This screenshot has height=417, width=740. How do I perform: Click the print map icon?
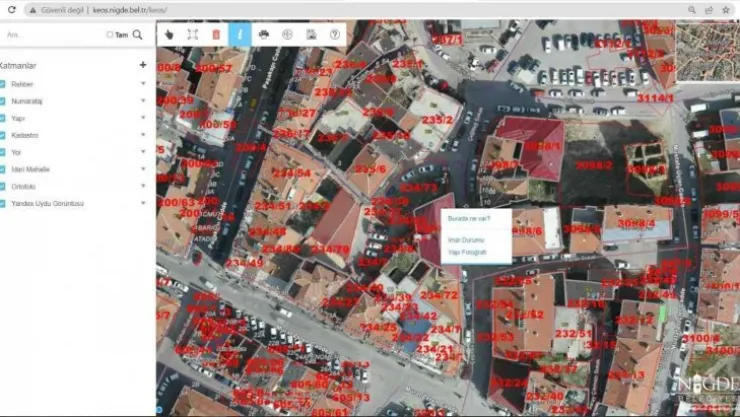[x=264, y=34]
